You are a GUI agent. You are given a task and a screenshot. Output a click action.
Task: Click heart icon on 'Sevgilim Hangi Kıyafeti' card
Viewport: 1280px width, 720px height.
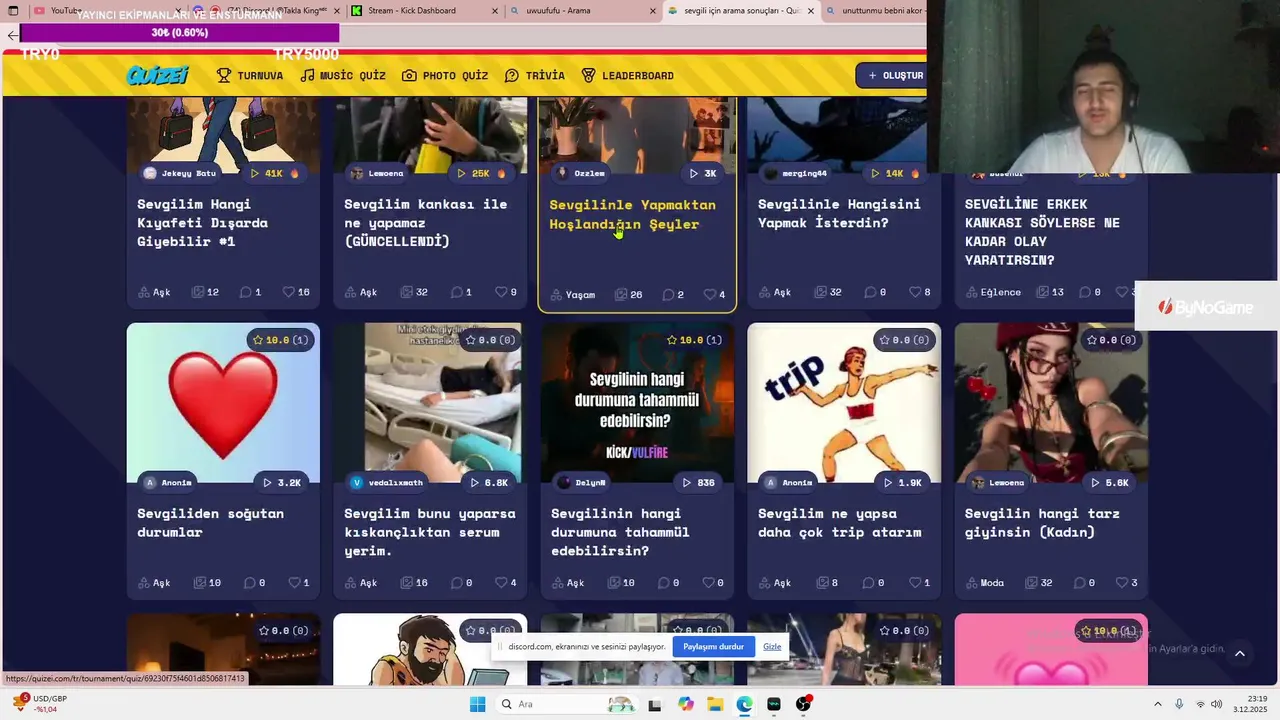[288, 292]
